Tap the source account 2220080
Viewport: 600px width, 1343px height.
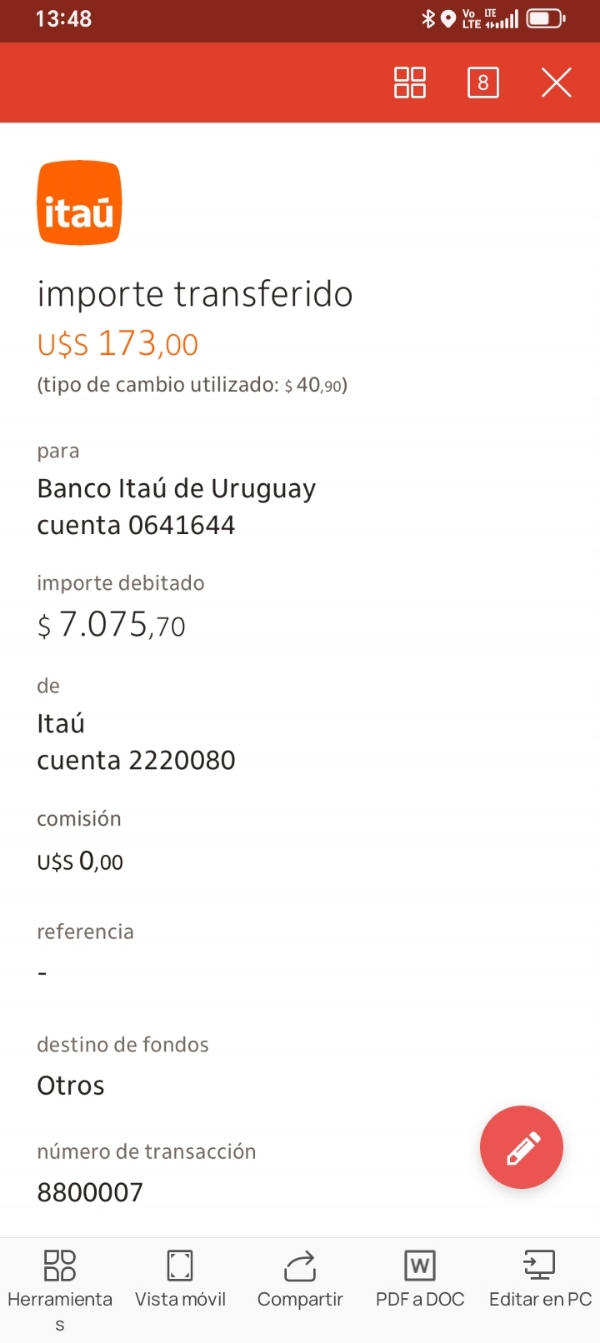pos(181,760)
